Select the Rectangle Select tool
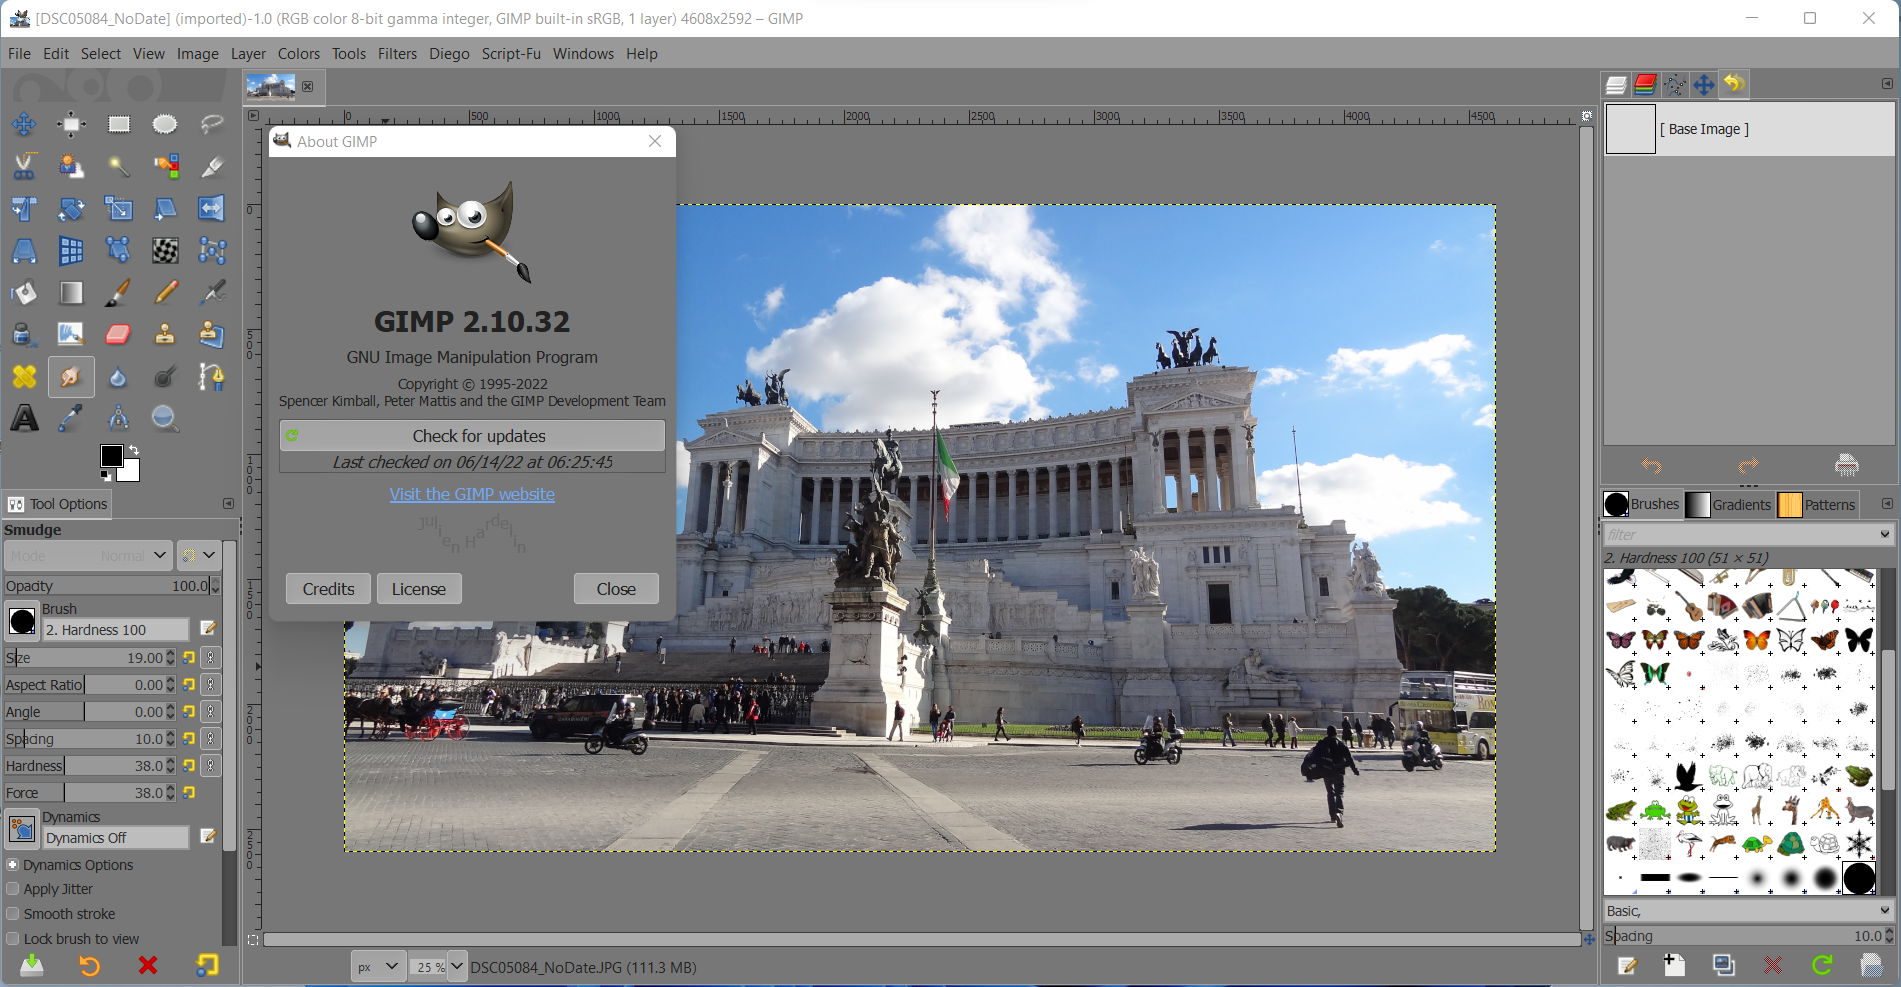This screenshot has height=987, width=1901. click(x=119, y=124)
